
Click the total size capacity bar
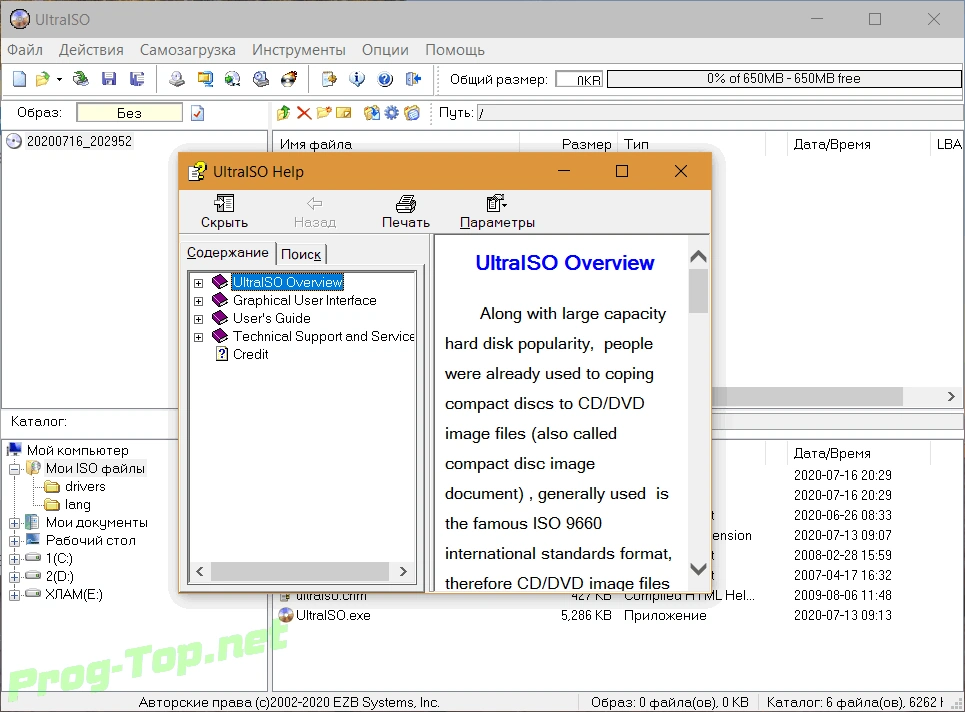tap(783, 79)
